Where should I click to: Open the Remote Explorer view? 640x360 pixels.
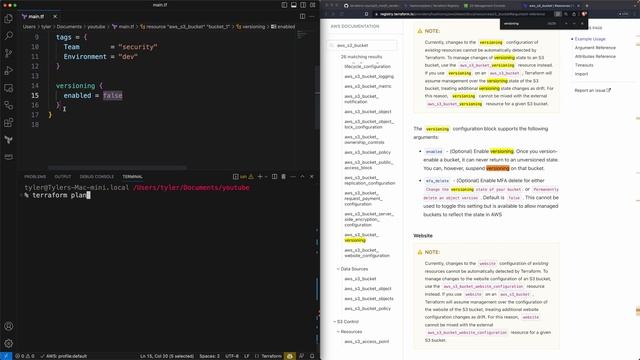click(8, 88)
